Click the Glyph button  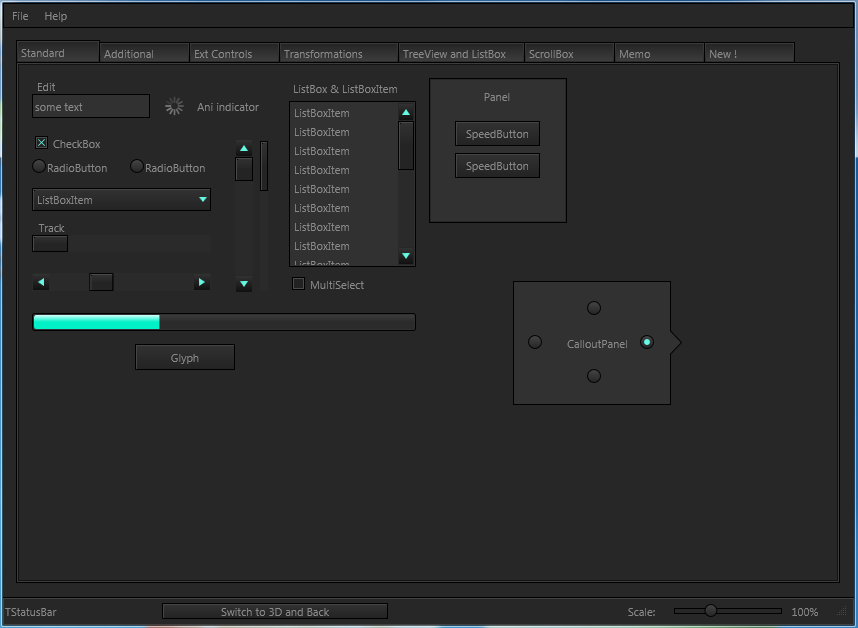[185, 357]
